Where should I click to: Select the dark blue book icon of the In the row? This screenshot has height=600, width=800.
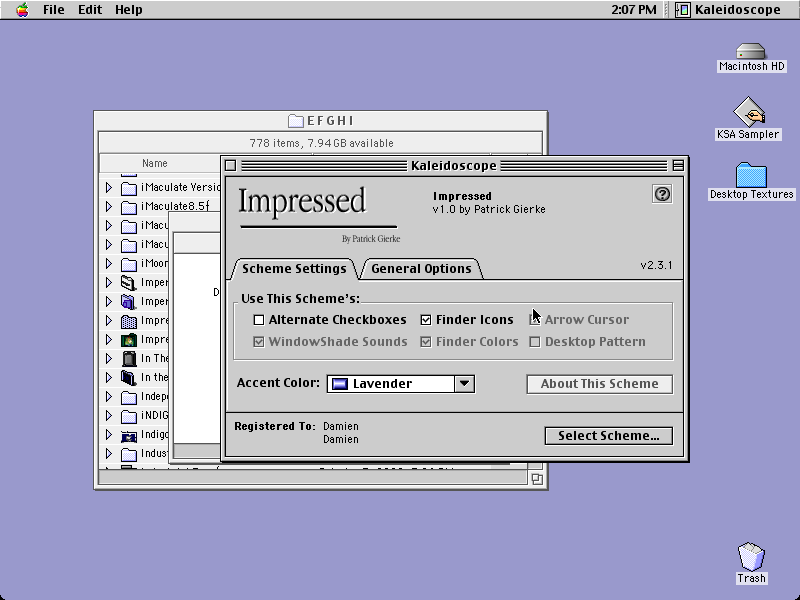[129, 378]
